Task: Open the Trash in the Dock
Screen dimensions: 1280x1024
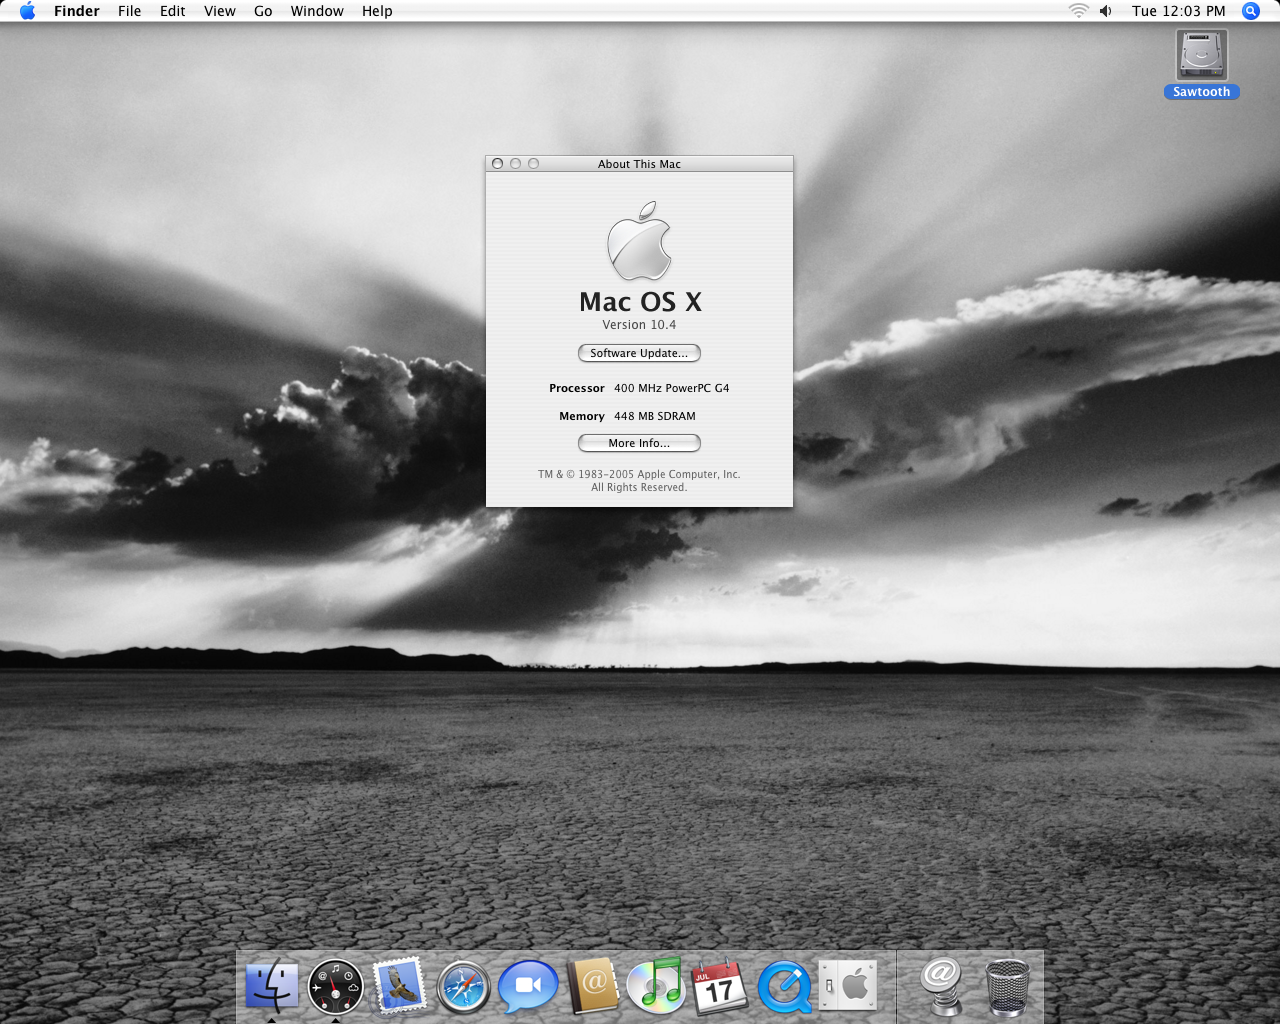Action: click(1007, 987)
